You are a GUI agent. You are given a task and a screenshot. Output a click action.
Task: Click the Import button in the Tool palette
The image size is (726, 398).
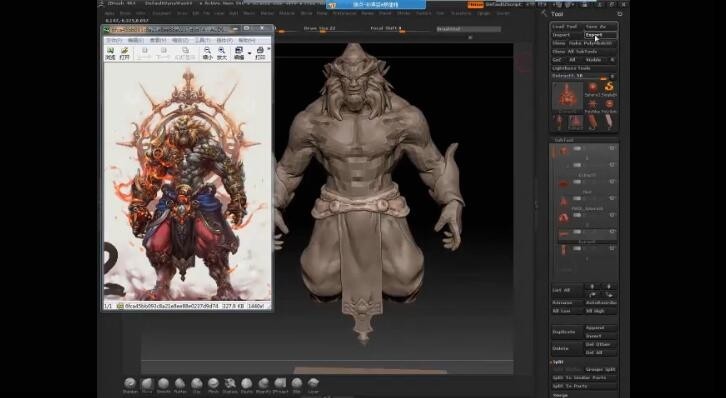tap(567, 35)
